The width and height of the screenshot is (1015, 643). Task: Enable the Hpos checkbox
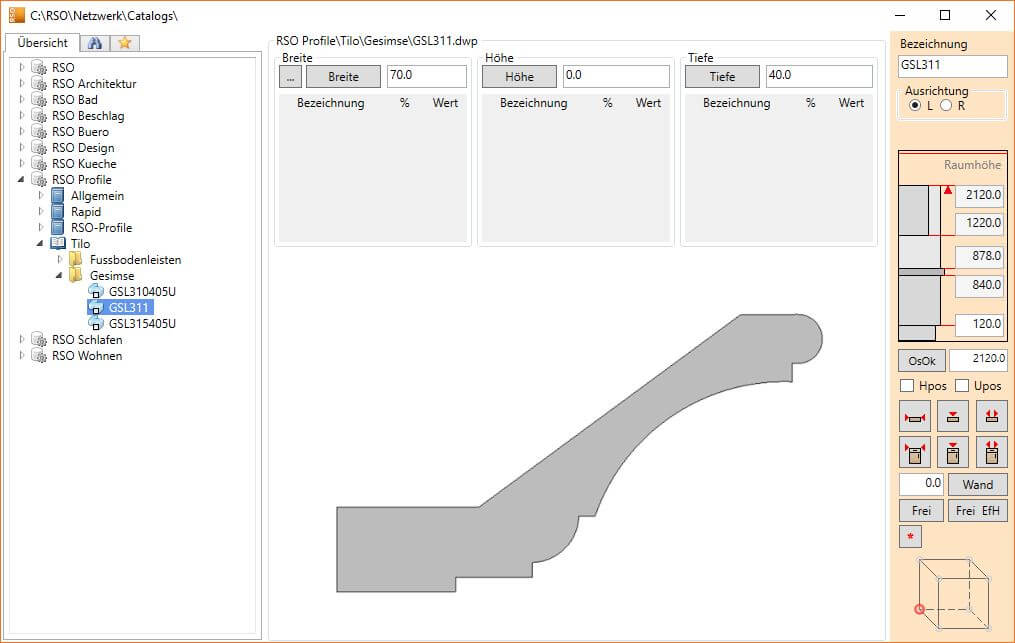point(907,386)
